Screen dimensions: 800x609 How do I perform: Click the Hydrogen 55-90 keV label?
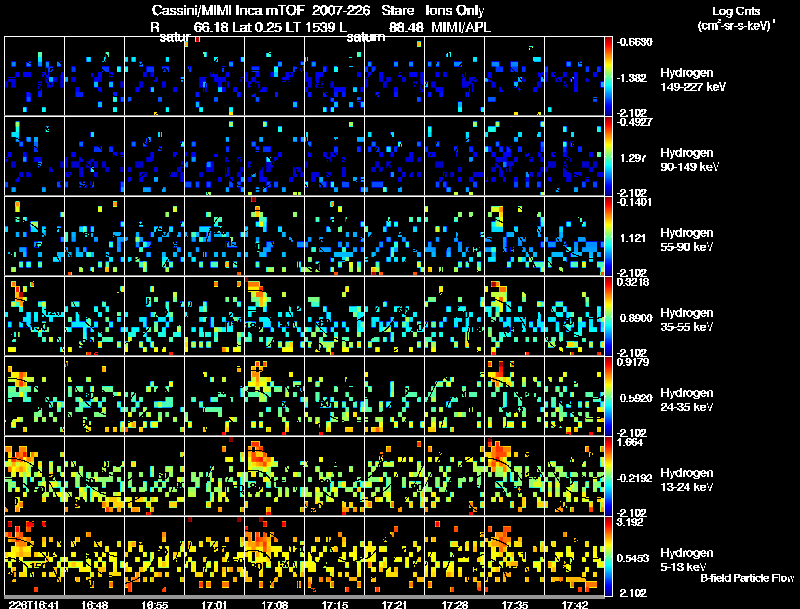(x=687, y=240)
